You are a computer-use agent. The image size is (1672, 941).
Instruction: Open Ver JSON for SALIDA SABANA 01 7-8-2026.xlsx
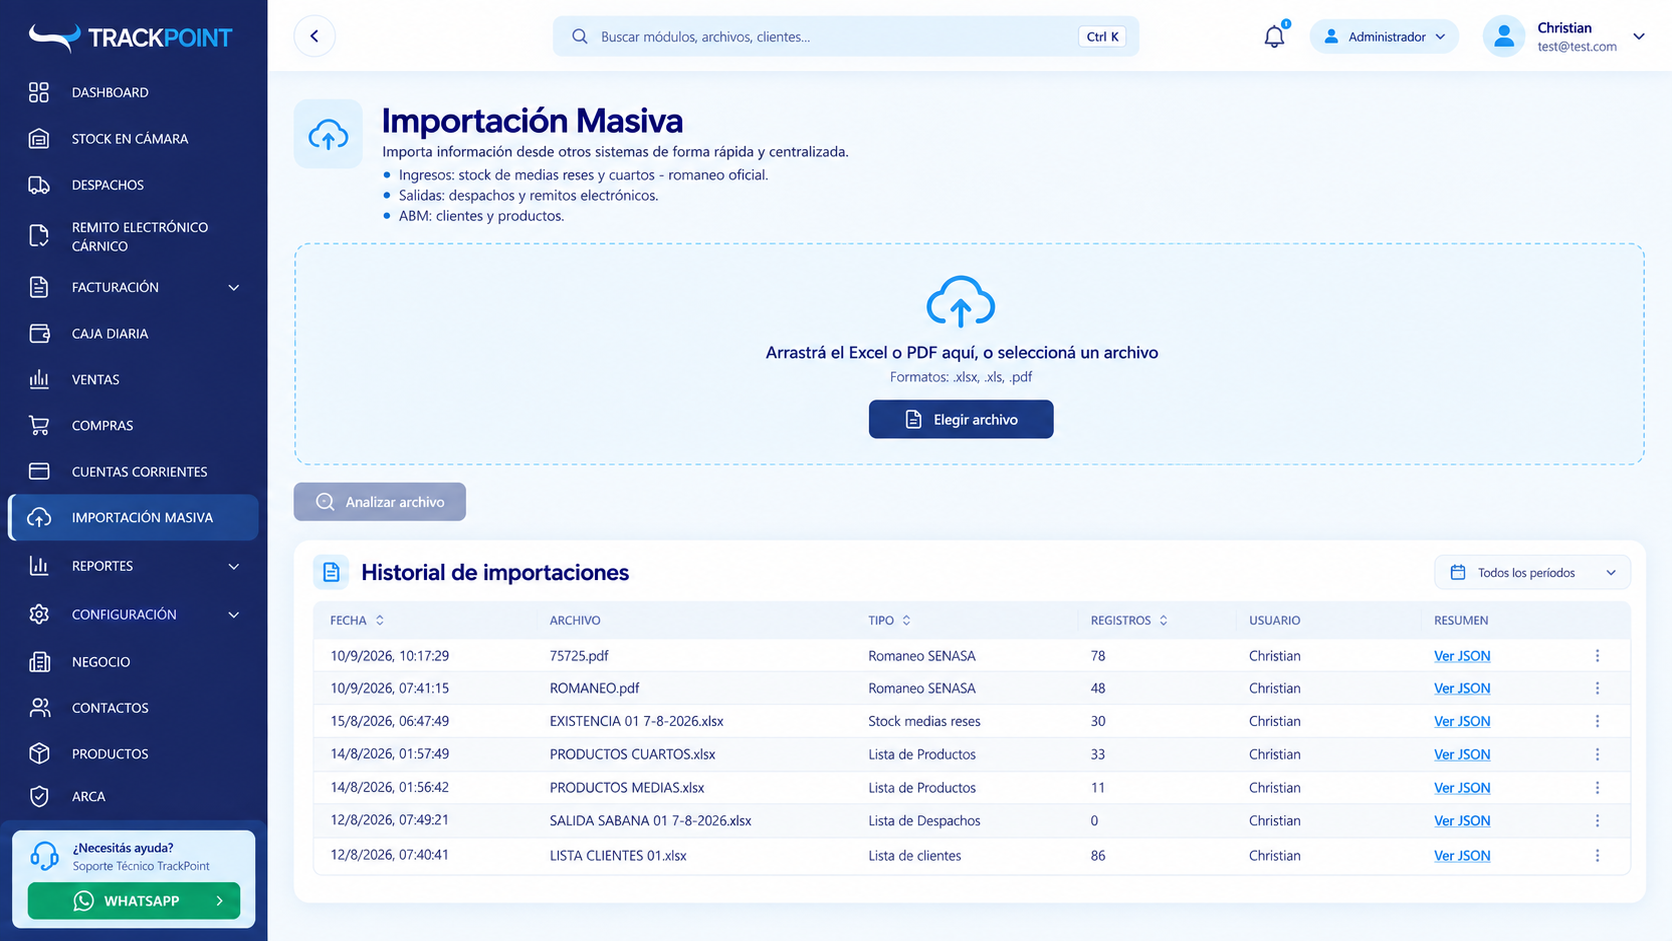pos(1462,820)
